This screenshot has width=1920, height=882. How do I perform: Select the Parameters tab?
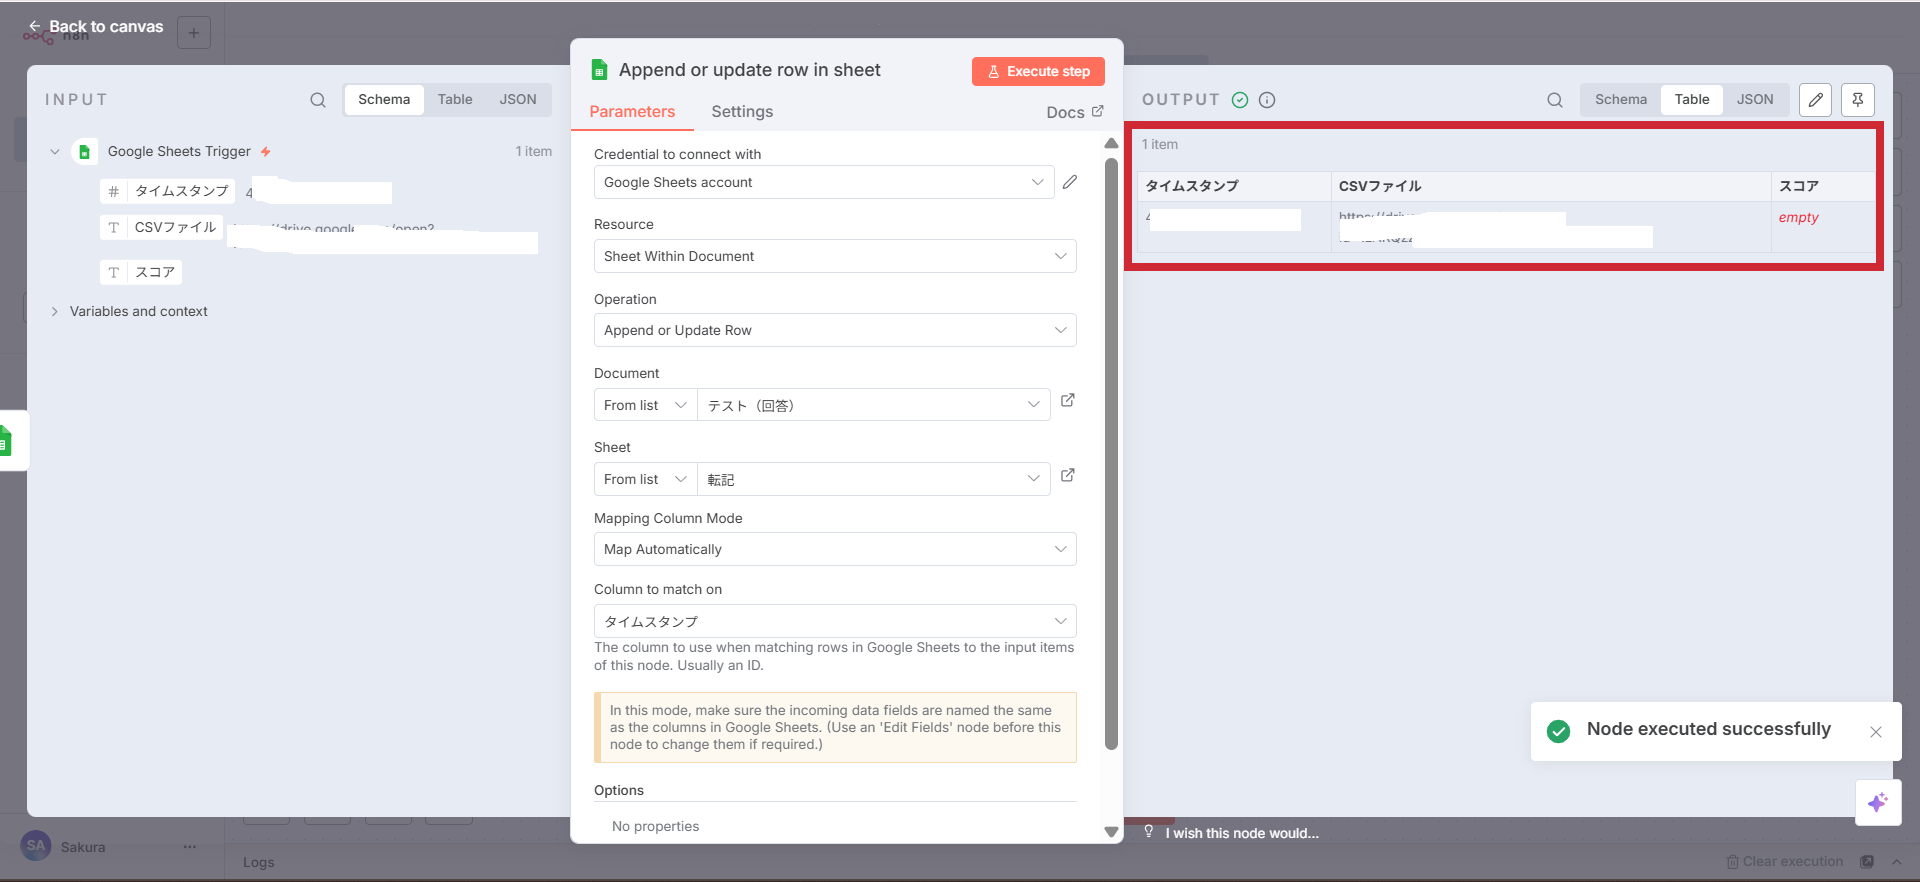coord(632,112)
